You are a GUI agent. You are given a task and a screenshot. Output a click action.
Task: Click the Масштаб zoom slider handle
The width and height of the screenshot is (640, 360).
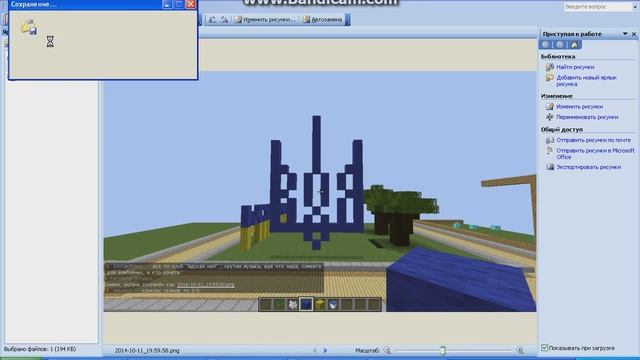443,350
